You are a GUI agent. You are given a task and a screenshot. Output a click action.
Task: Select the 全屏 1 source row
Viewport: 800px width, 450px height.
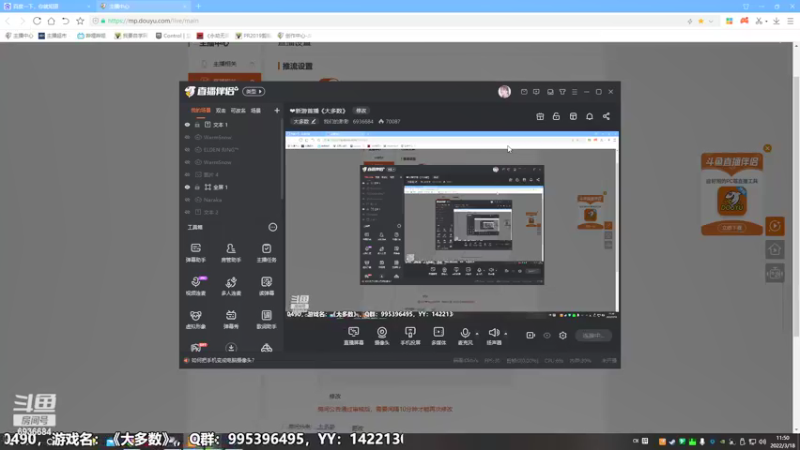[232, 187]
